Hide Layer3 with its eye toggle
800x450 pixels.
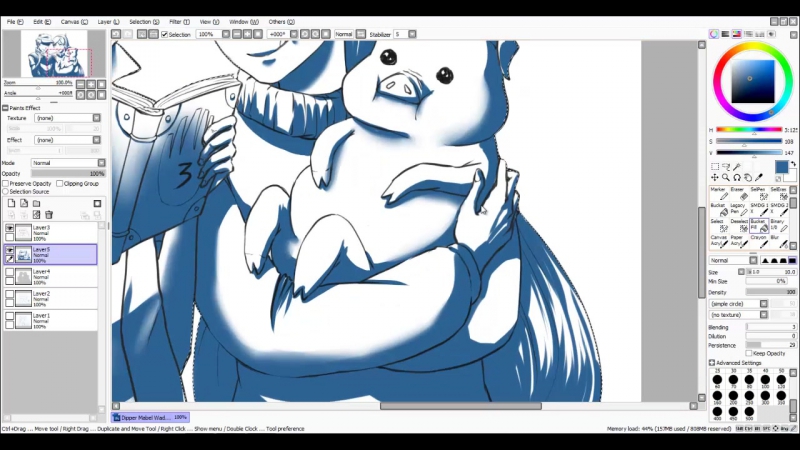click(10, 228)
